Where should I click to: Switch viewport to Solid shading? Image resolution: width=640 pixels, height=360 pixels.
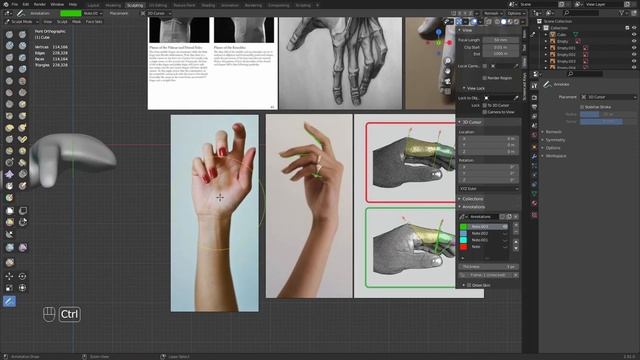[504, 22]
